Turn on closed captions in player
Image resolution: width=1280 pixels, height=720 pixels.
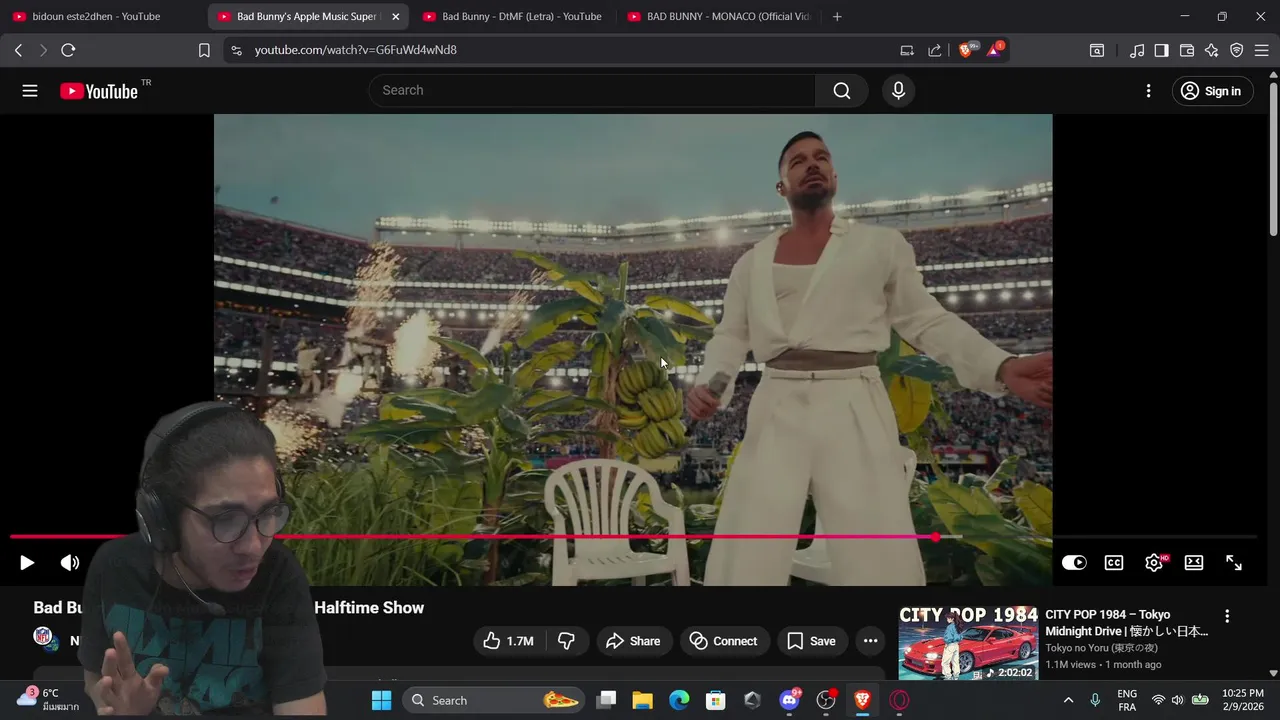coord(1114,563)
